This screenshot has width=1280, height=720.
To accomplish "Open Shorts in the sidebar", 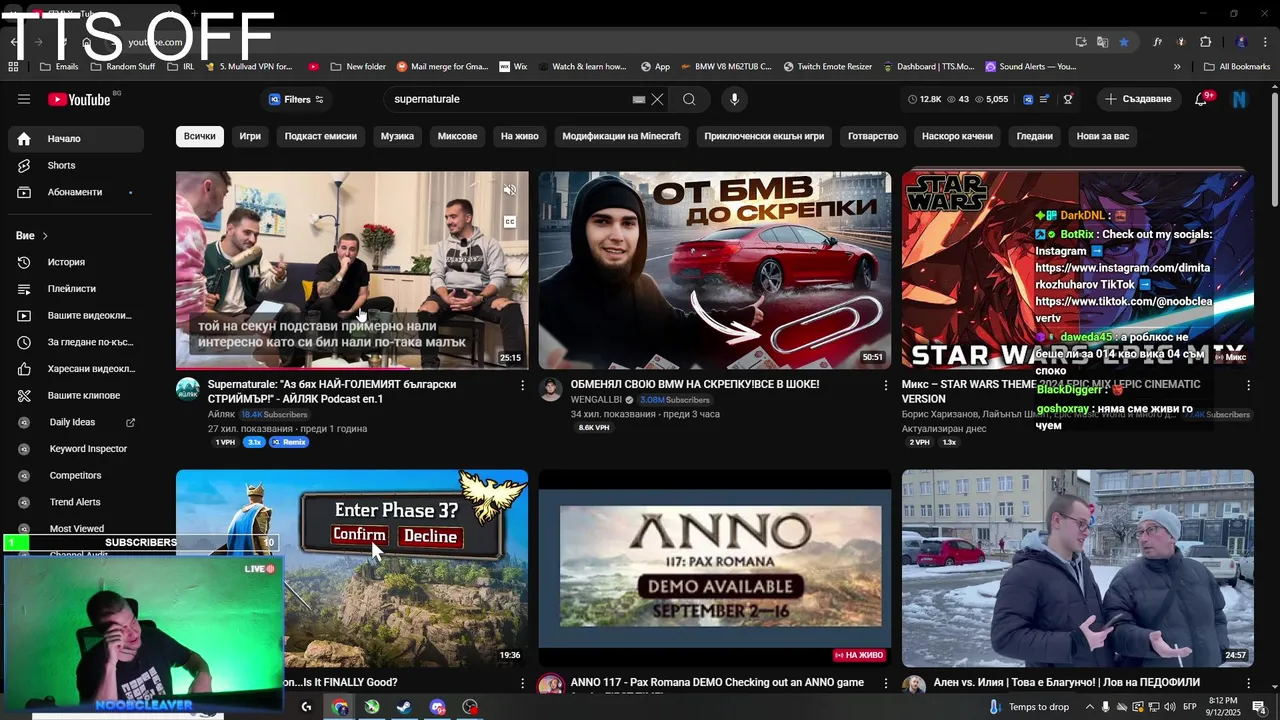I will click(x=76, y=165).
